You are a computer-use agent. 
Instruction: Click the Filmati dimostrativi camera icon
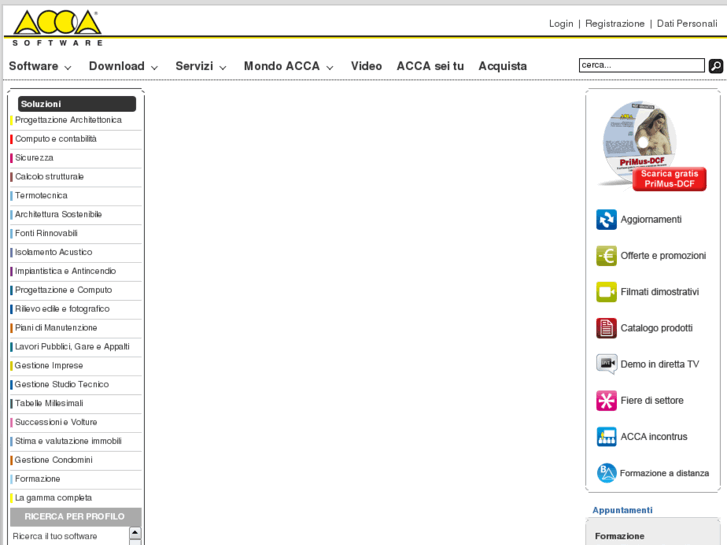(606, 292)
